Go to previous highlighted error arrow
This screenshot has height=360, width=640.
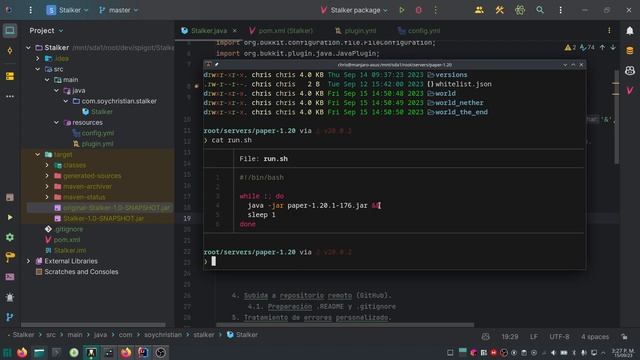602,48
